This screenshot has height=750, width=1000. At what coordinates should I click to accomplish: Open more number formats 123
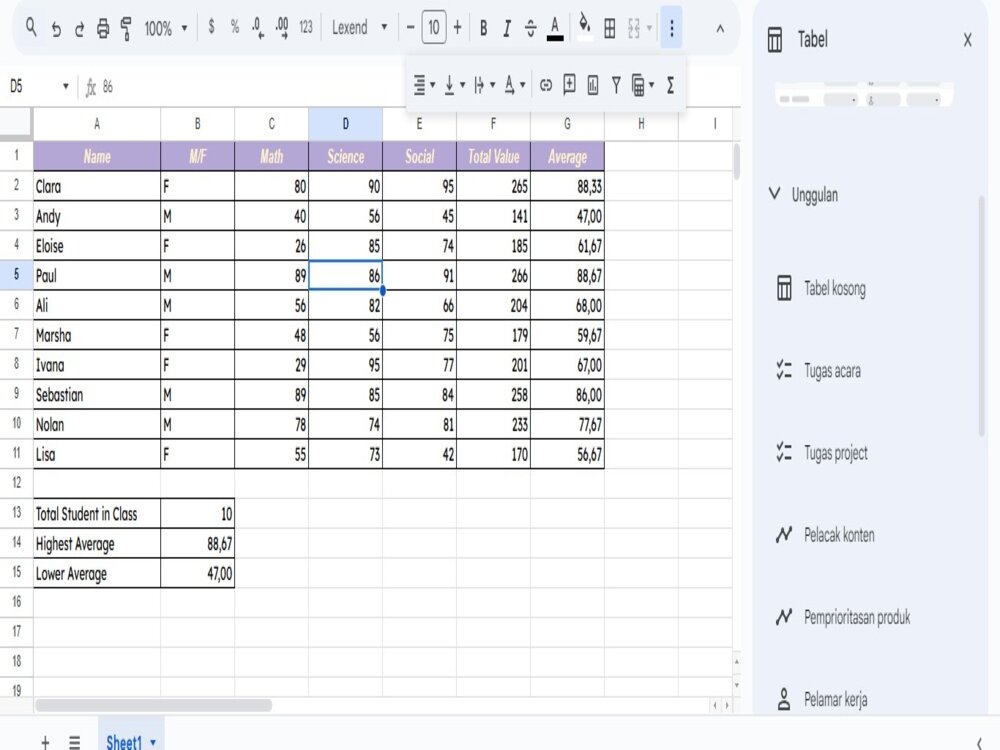[x=306, y=27]
